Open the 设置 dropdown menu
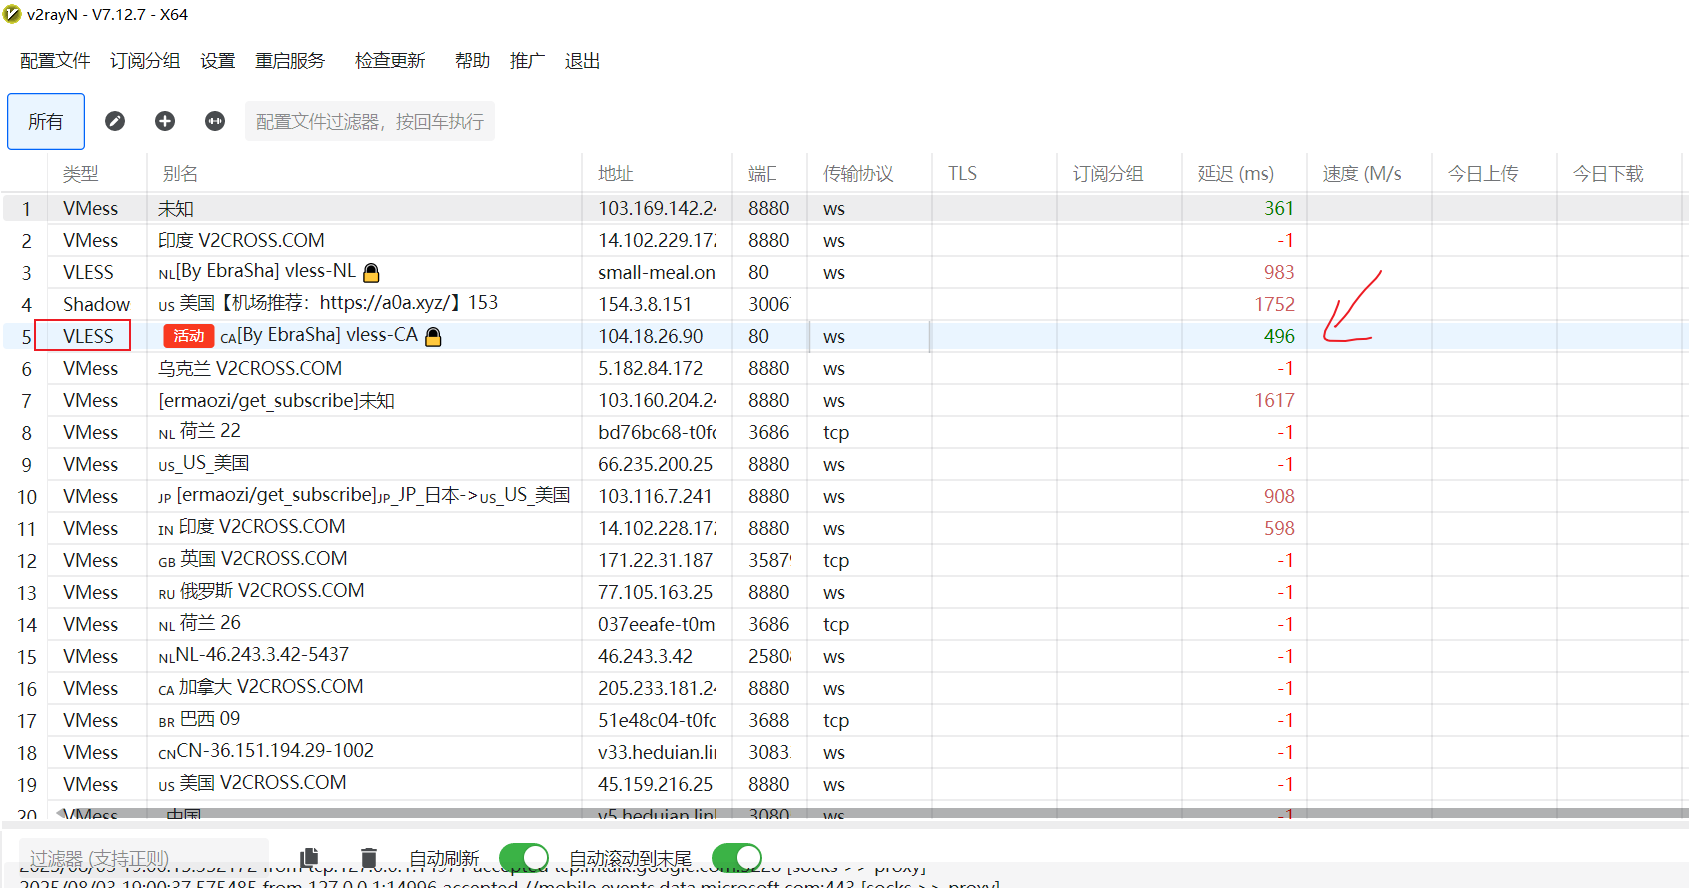 [x=217, y=61]
